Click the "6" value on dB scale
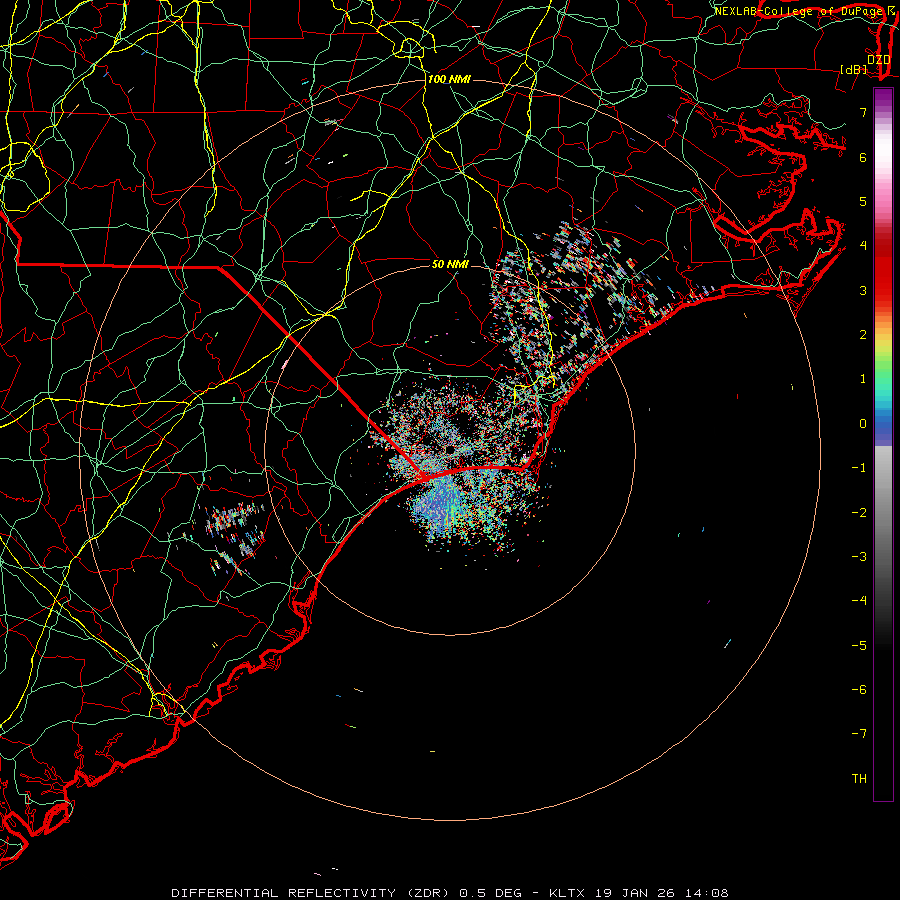Screen dimensions: 900x900 point(863,157)
